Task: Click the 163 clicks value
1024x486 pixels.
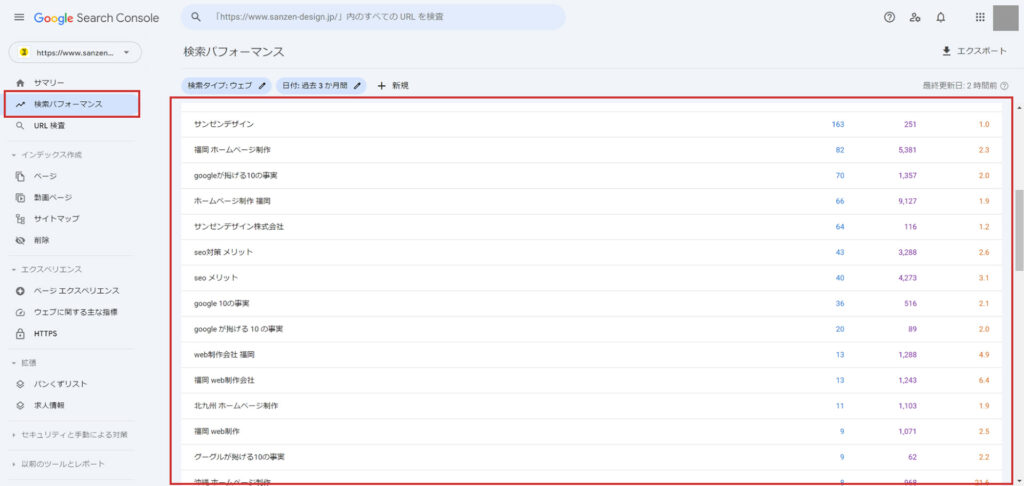Action: 838,124
